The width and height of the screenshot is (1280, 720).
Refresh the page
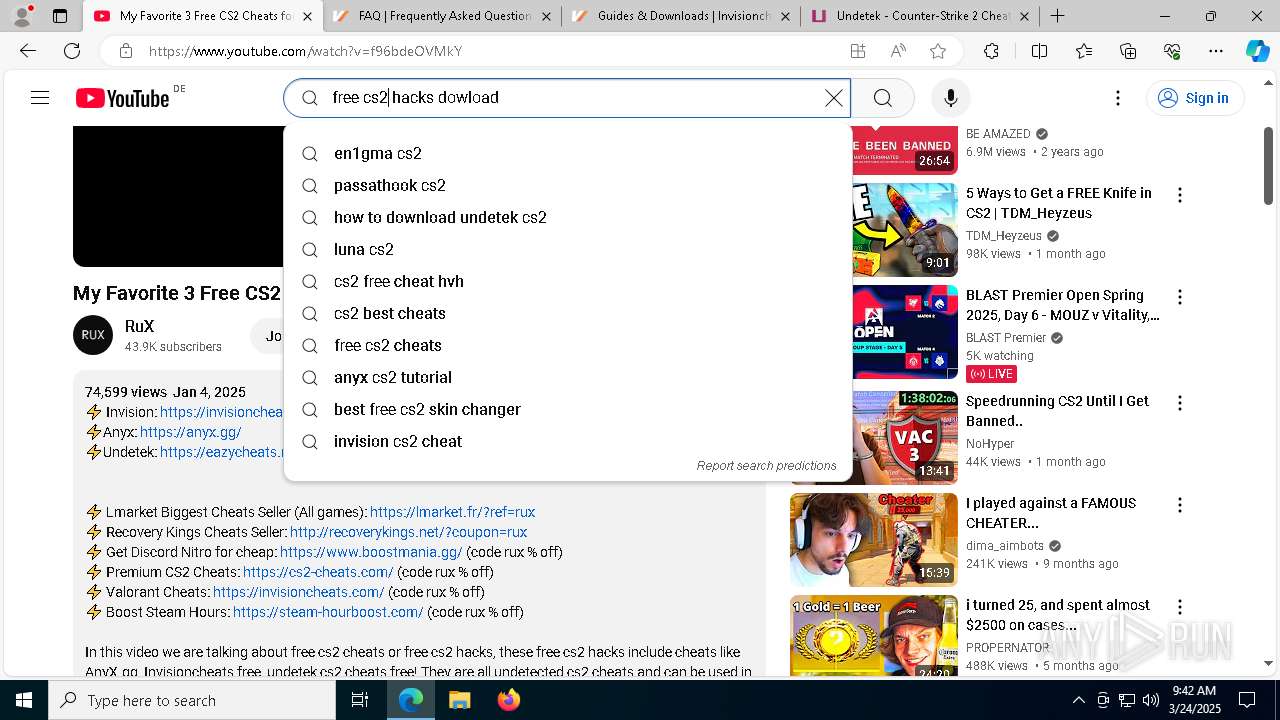click(x=72, y=51)
